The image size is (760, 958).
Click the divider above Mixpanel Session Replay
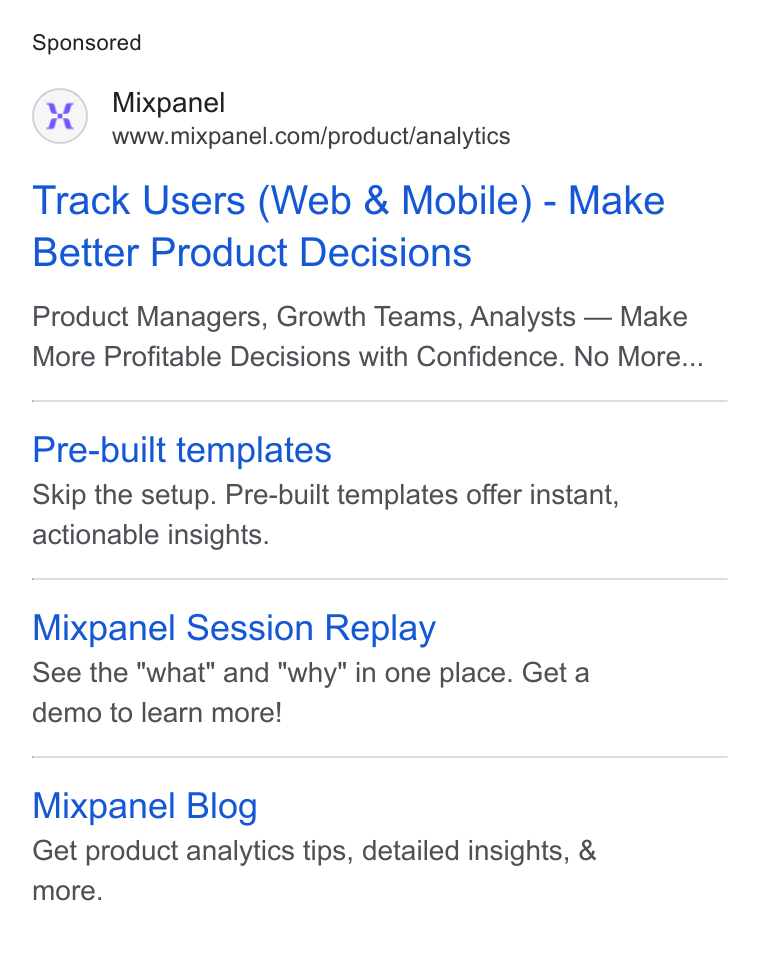pos(379,579)
